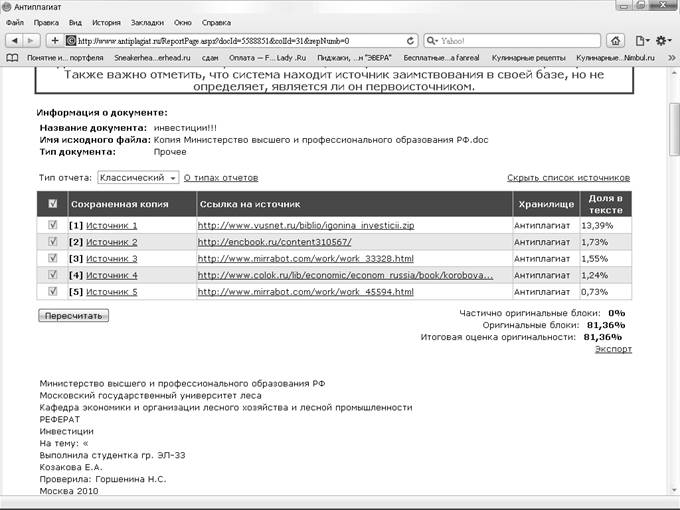This screenshot has width=680, height=510.
Task: Open the Окно menu
Action: [183, 23]
